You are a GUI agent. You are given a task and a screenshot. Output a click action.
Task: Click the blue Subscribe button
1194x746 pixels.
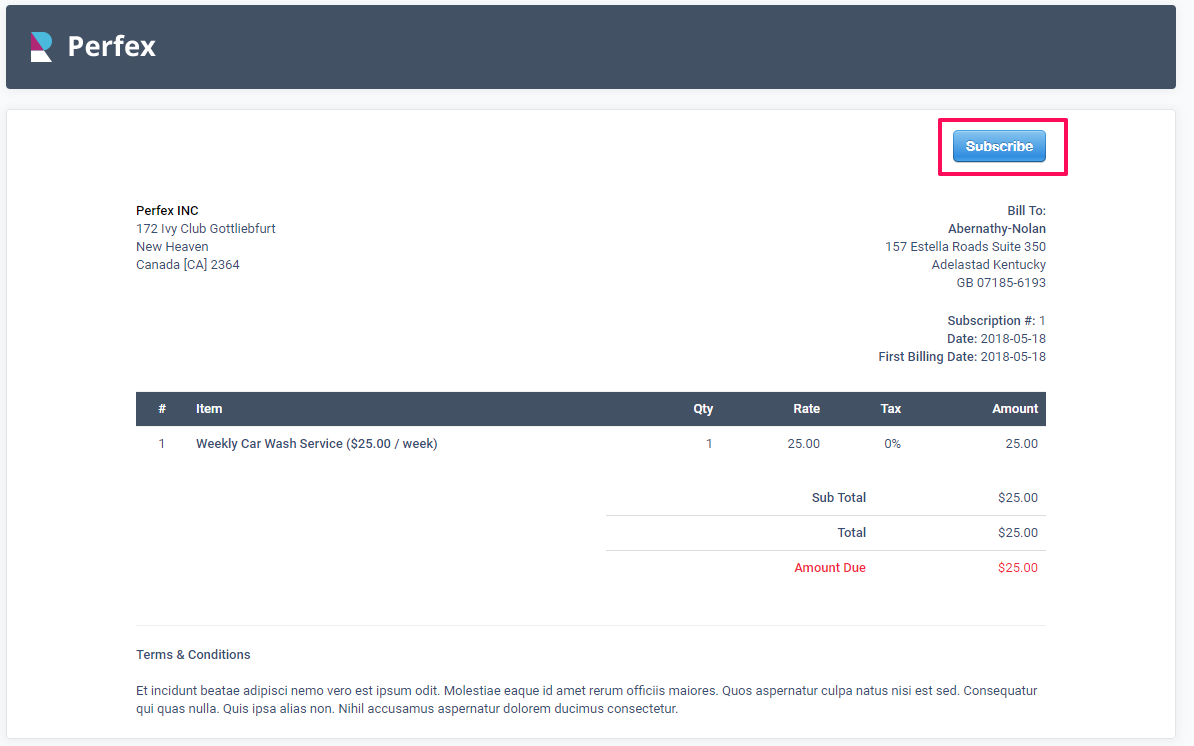(999, 146)
